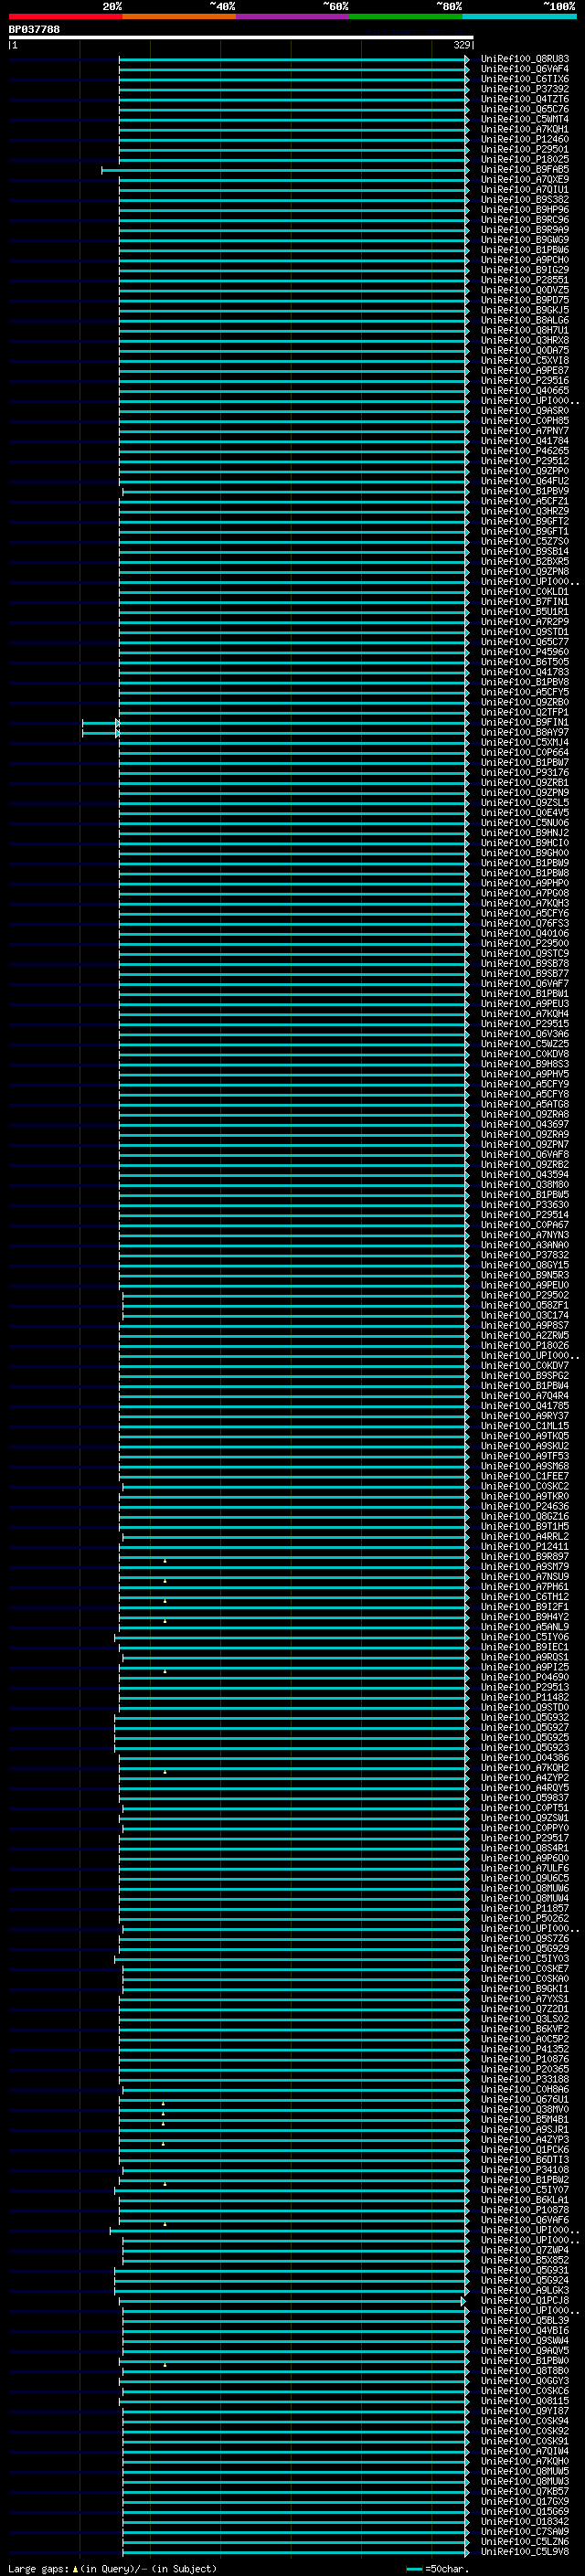
Task: Select the UniRef100_C5NU06 label
Action: [525, 822]
